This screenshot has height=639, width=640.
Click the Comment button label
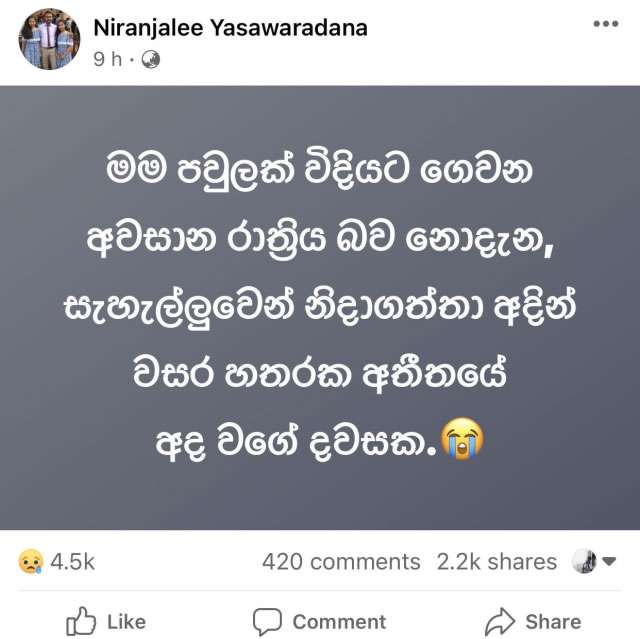(339, 622)
